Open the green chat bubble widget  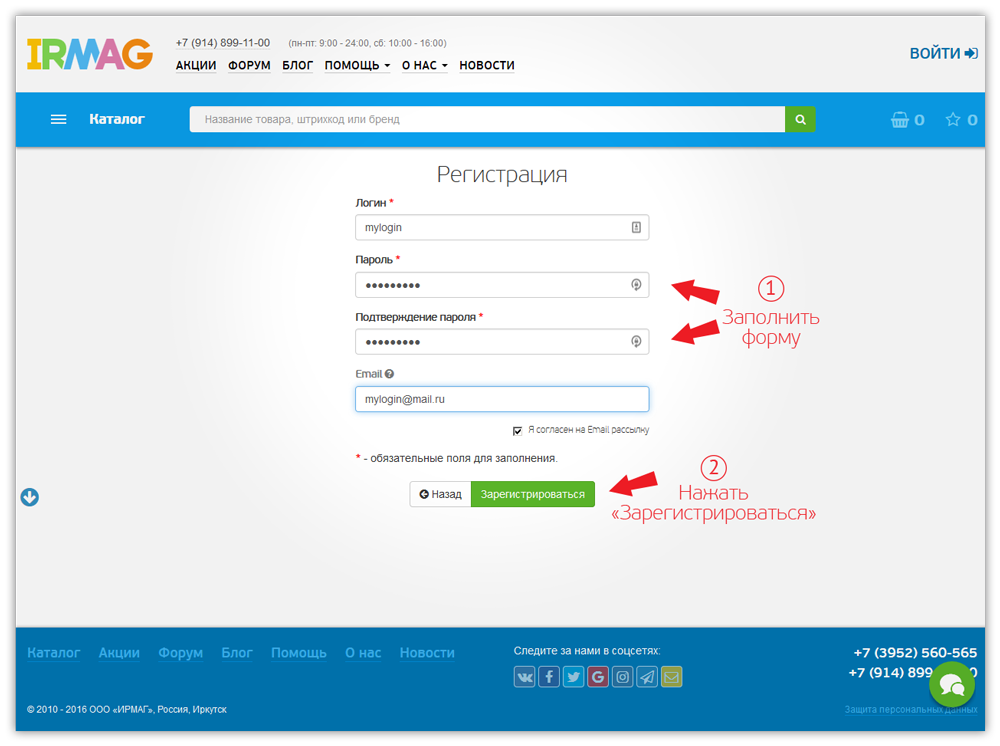click(x=951, y=685)
